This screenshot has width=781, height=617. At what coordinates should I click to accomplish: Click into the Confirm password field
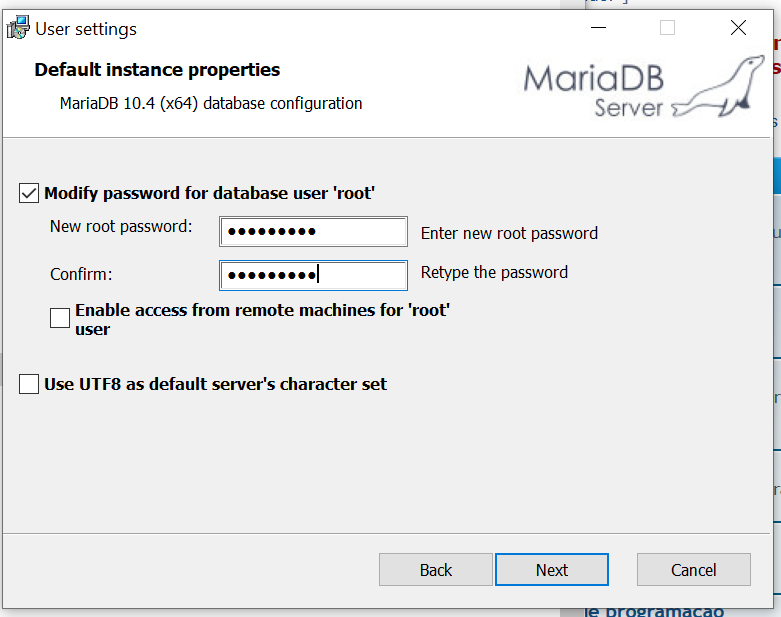pyautogui.click(x=313, y=275)
